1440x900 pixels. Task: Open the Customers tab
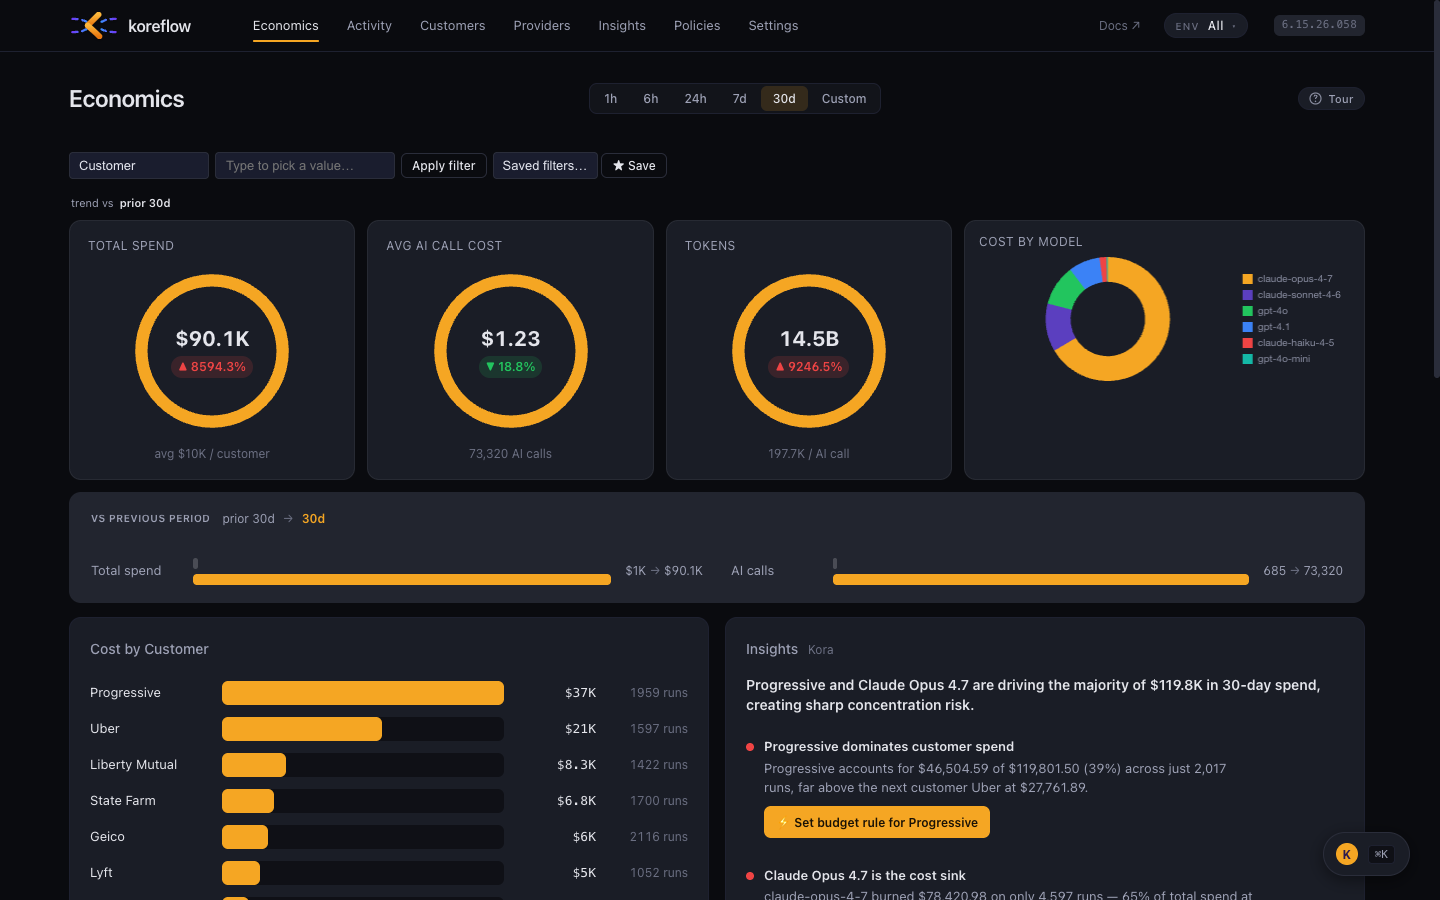pyautogui.click(x=452, y=26)
